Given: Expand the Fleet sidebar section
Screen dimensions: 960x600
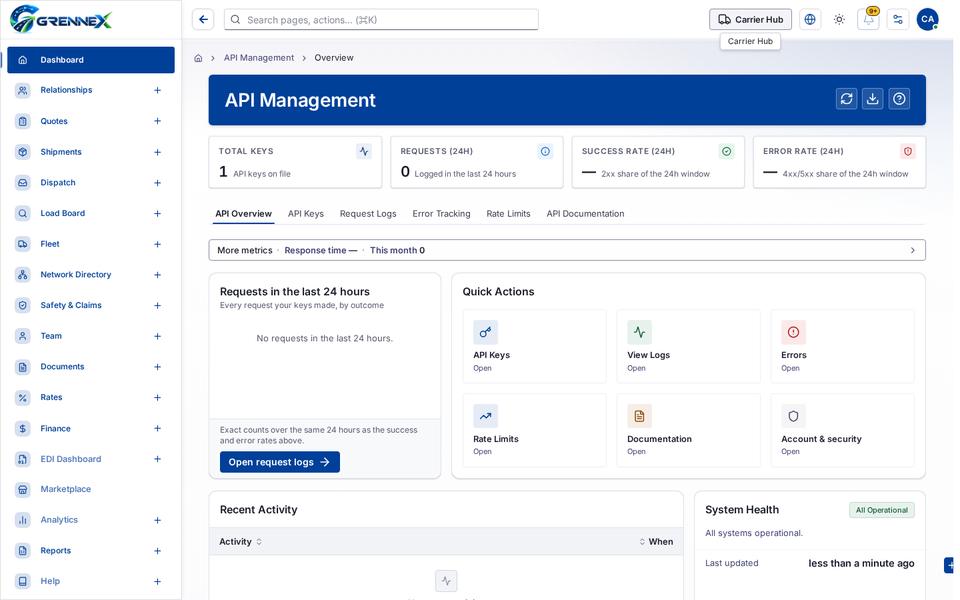Looking at the screenshot, I should coord(157,244).
